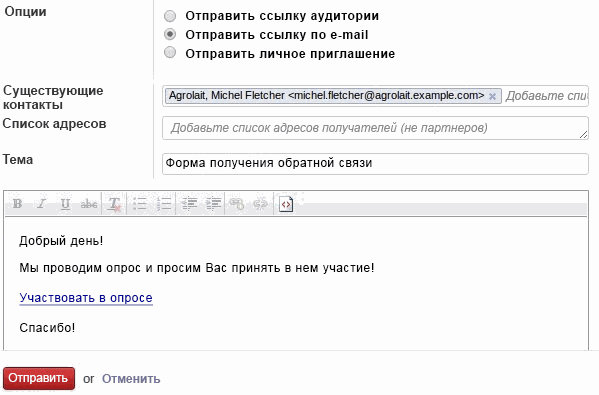Underline the selected text
The image size is (599, 395).
[65, 204]
